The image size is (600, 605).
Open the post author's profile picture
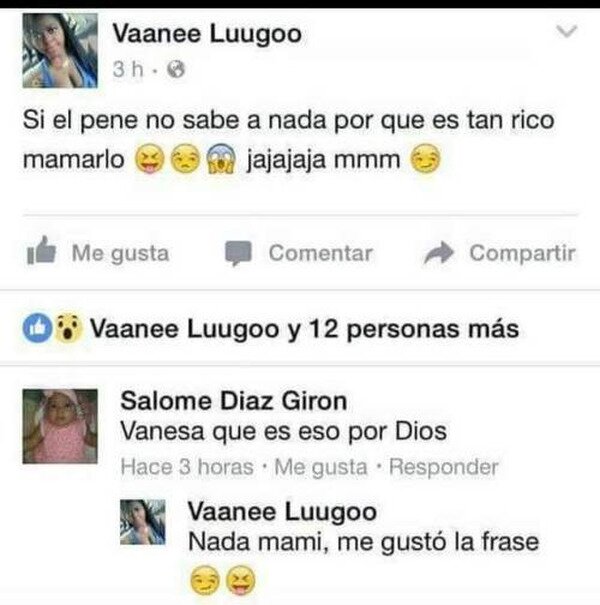pyautogui.click(x=60, y=51)
